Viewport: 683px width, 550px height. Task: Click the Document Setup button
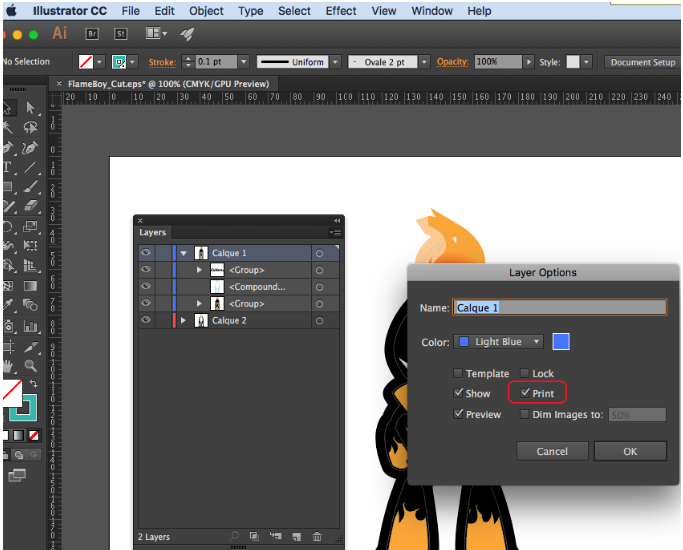click(x=643, y=62)
